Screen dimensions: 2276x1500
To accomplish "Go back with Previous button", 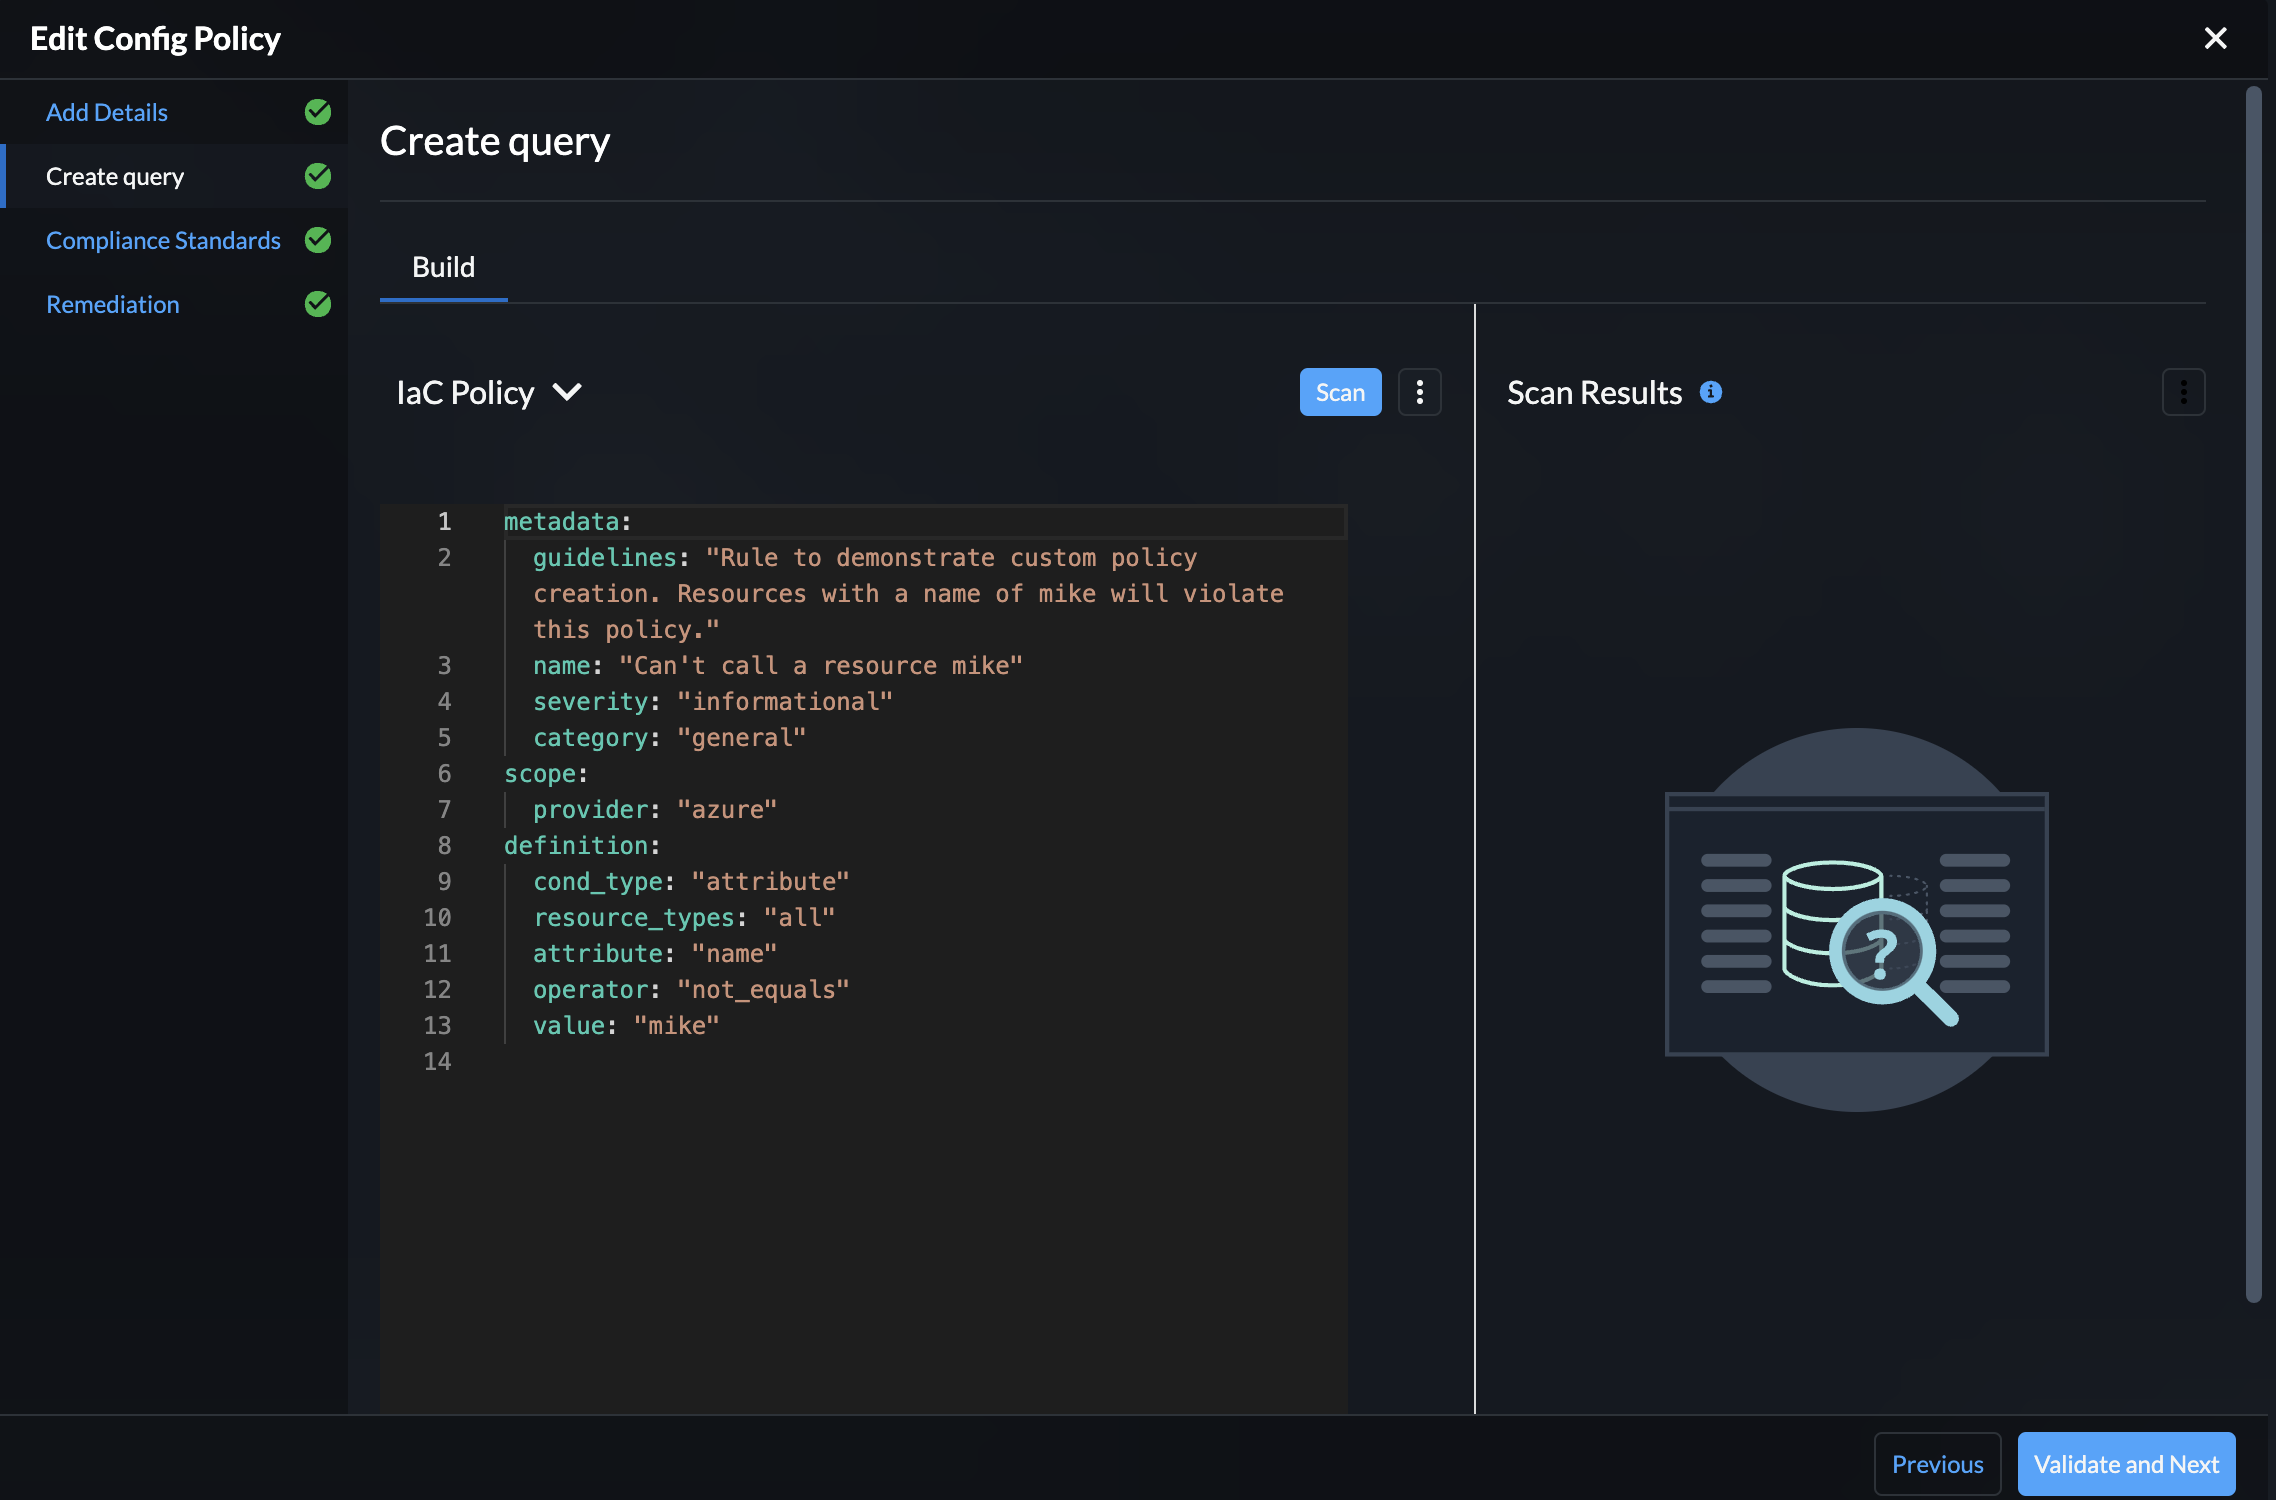I will coord(1937,1464).
